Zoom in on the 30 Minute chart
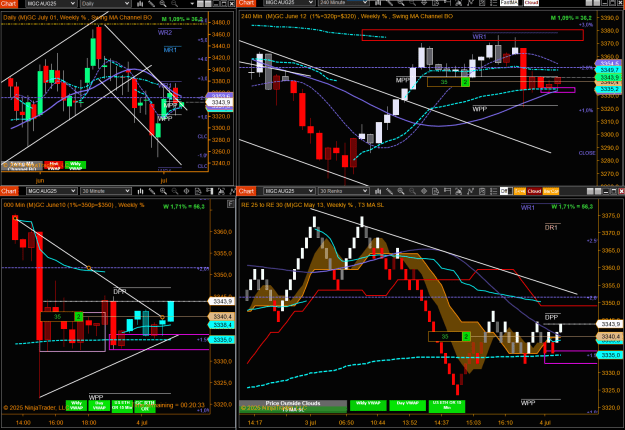625x430 pixels. point(163,191)
